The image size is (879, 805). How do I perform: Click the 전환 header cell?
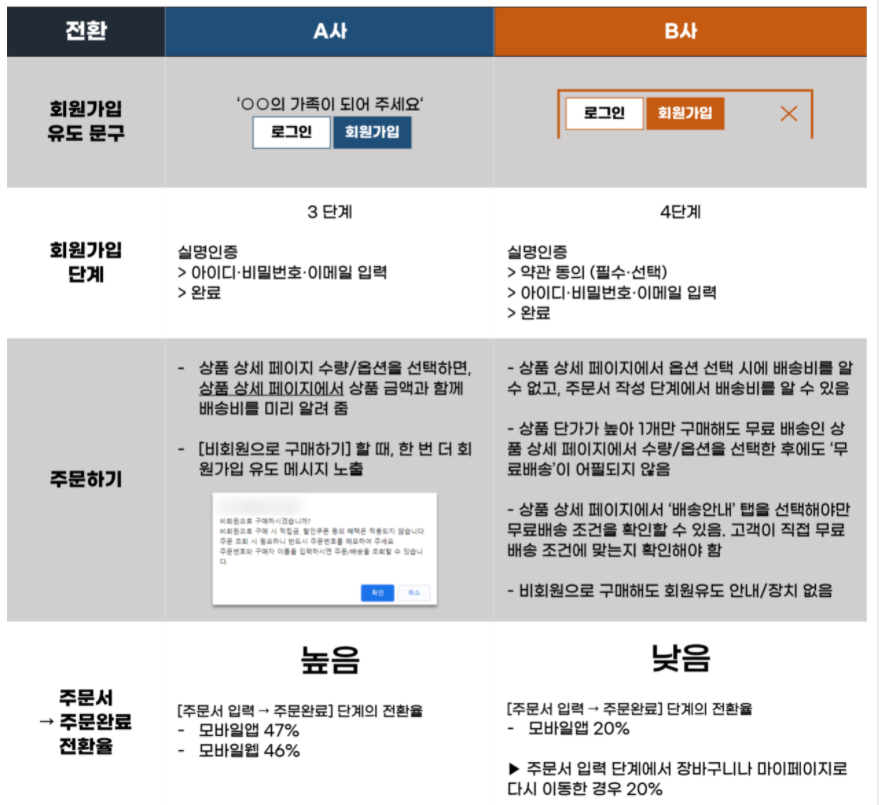pos(85,31)
